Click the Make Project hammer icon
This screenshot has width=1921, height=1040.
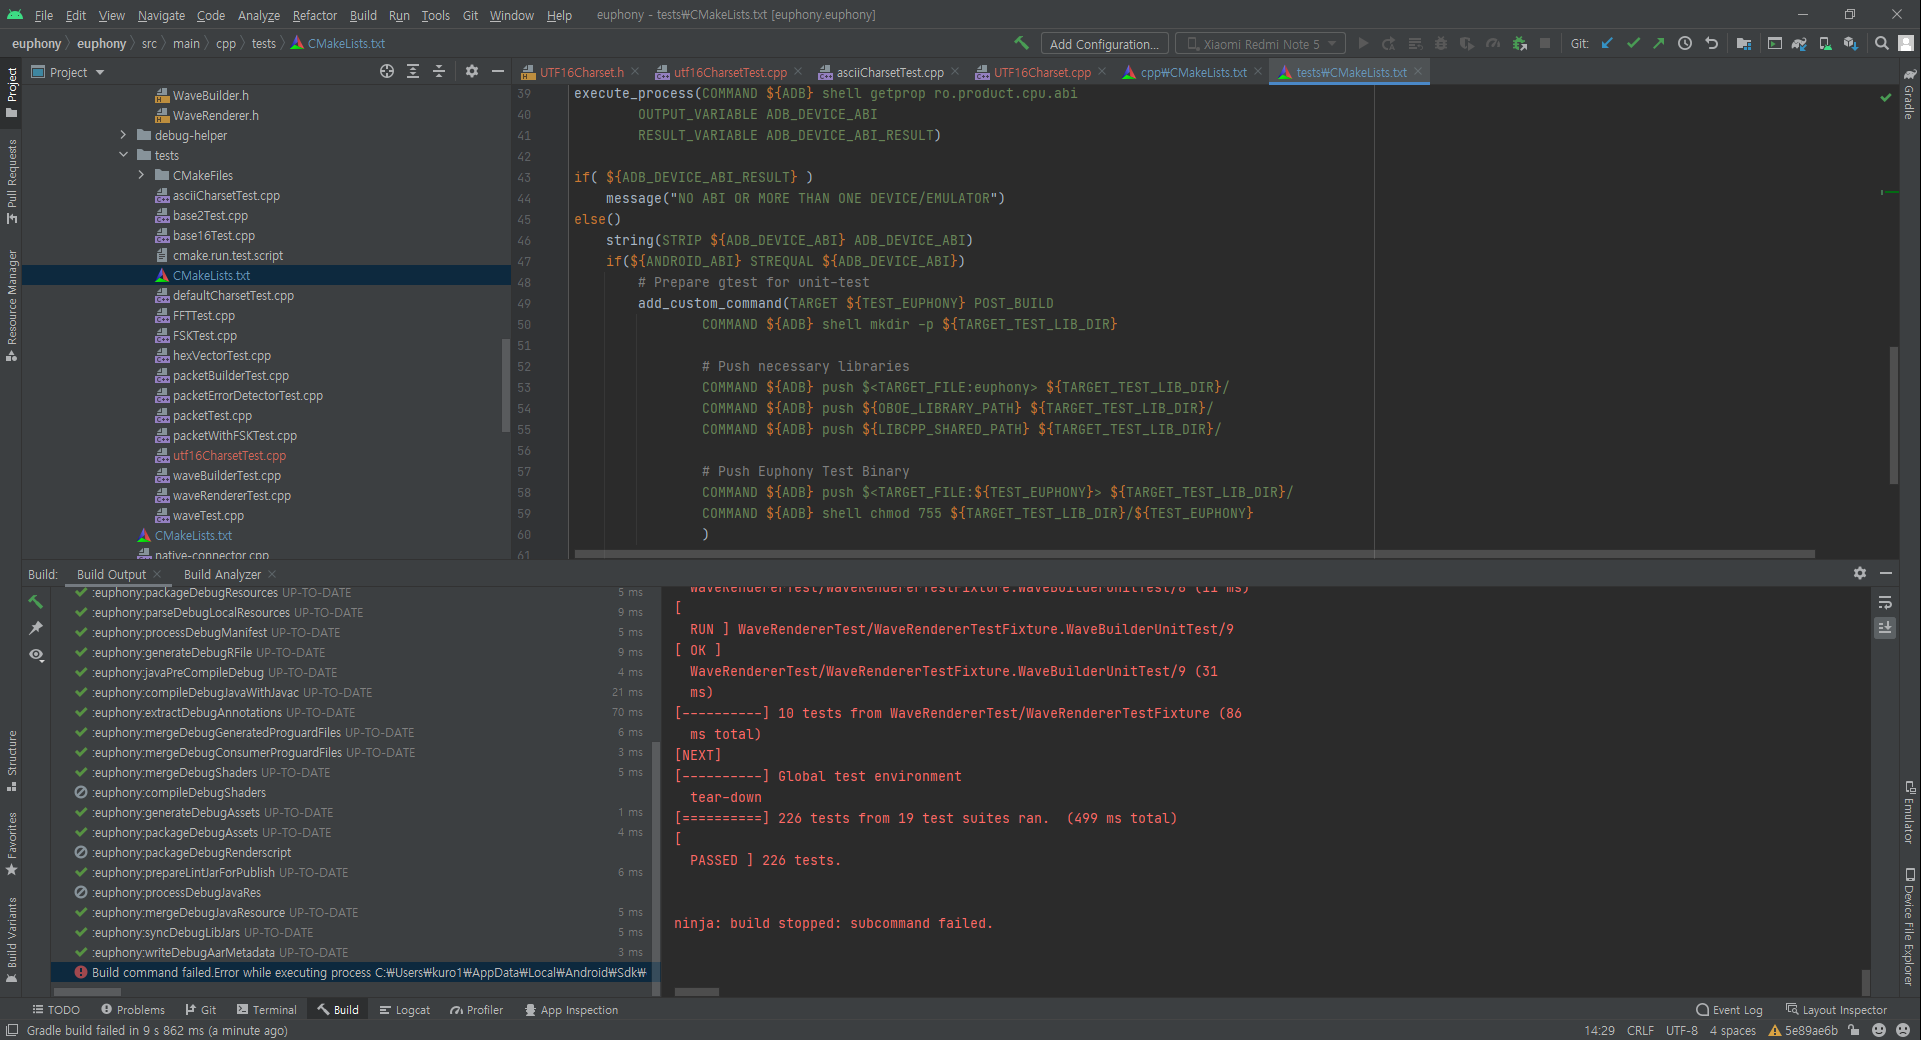pos(1021,43)
